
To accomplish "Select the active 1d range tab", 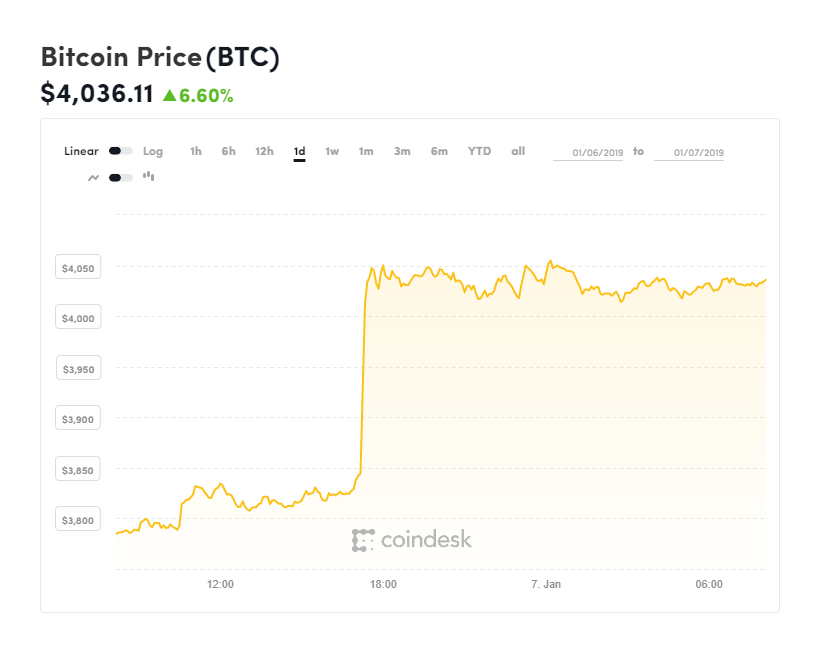I will pos(299,151).
